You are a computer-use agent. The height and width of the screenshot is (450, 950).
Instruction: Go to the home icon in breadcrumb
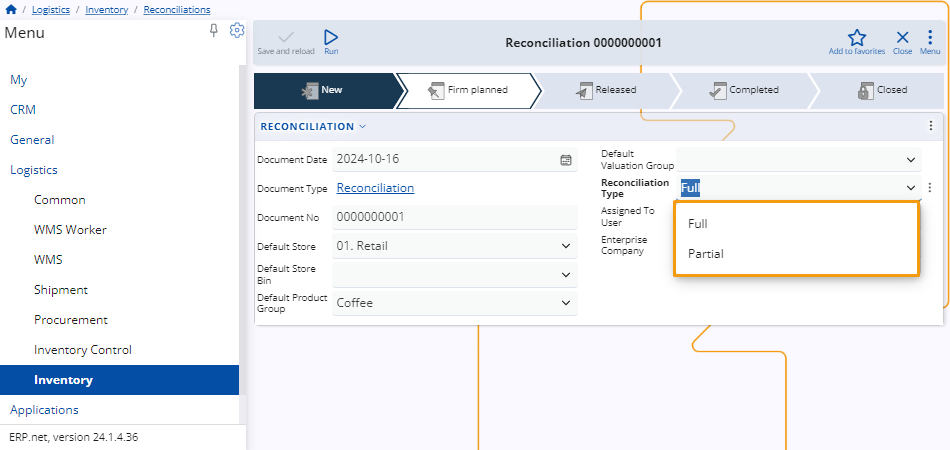(x=10, y=9)
